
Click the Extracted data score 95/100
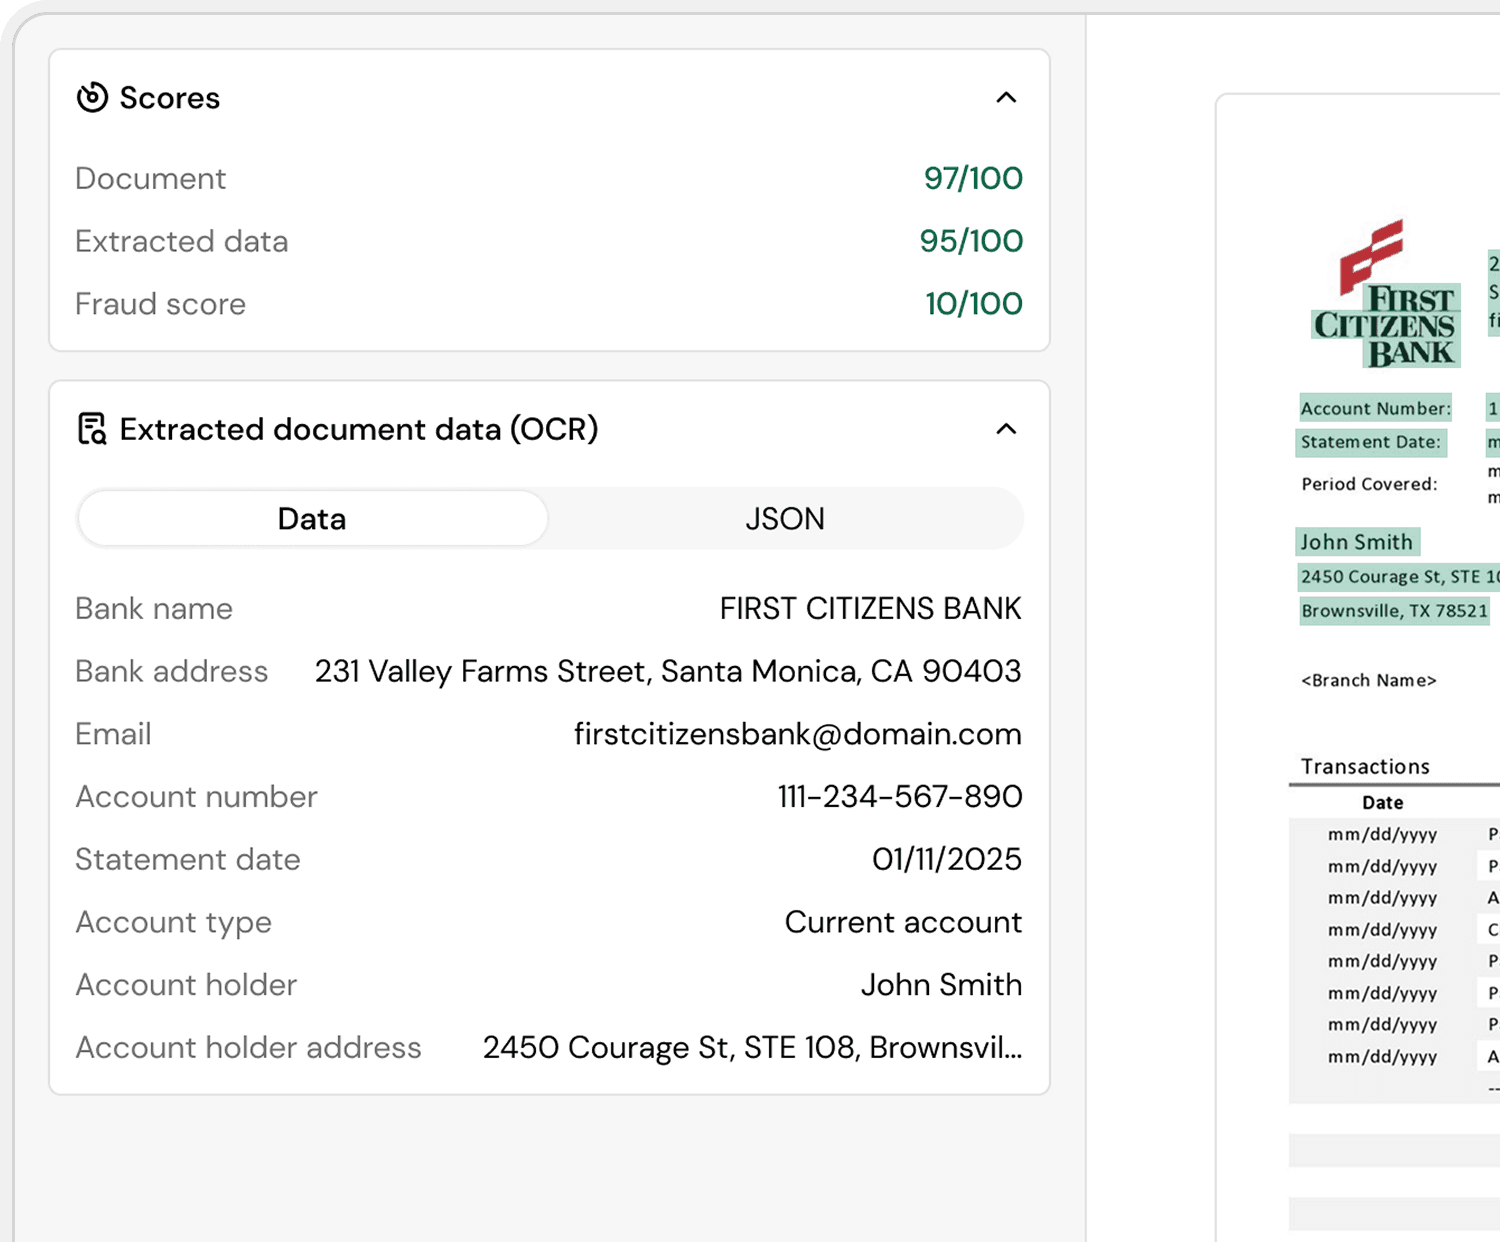970,241
